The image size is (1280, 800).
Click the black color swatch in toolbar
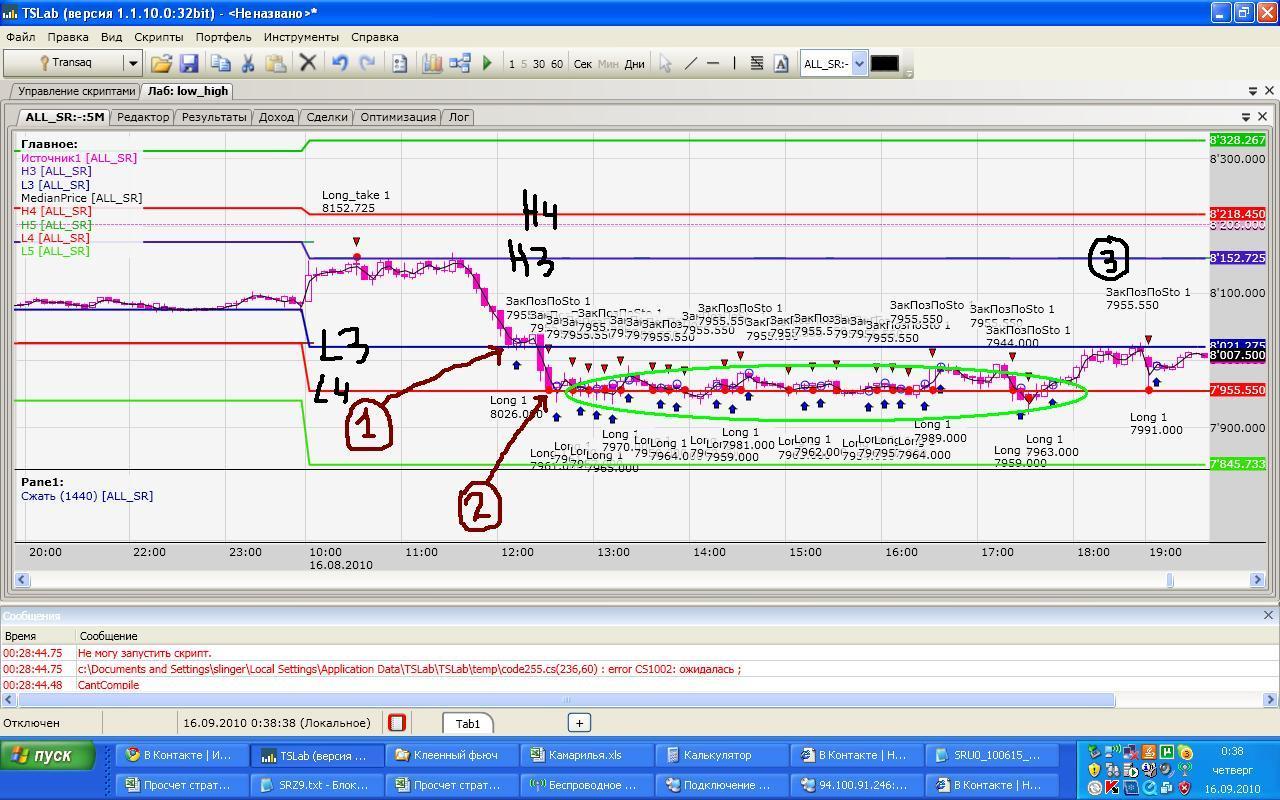884,63
